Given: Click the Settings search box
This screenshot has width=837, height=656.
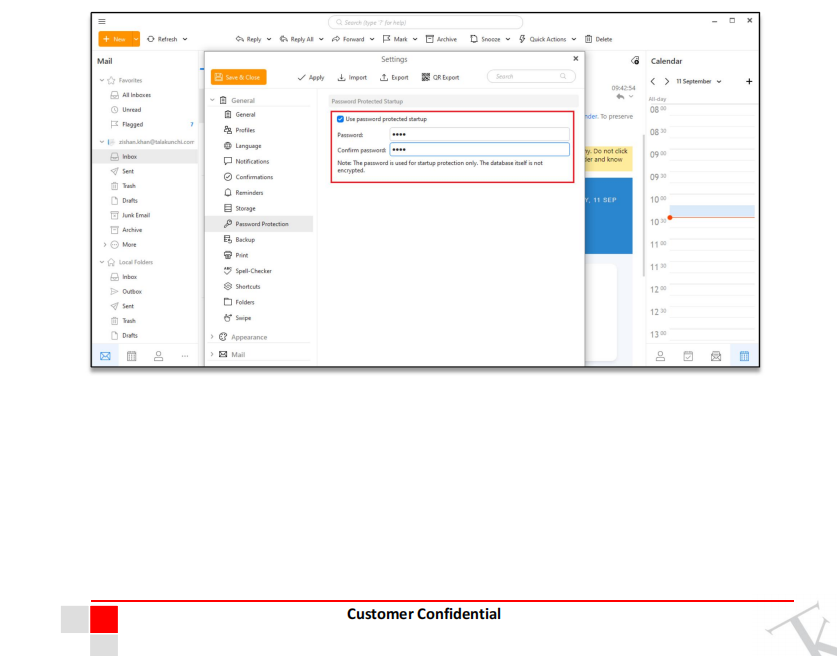Looking at the screenshot, I should (530, 77).
